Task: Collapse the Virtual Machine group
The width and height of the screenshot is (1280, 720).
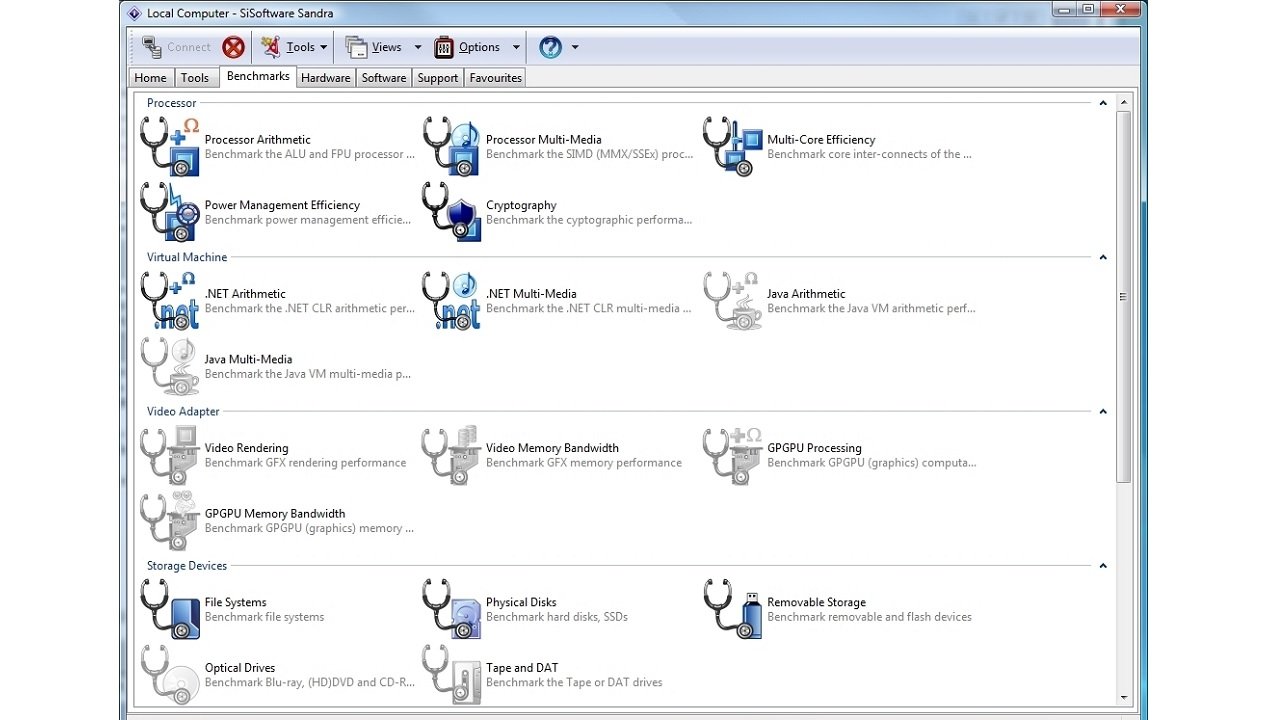Action: pos(1103,257)
